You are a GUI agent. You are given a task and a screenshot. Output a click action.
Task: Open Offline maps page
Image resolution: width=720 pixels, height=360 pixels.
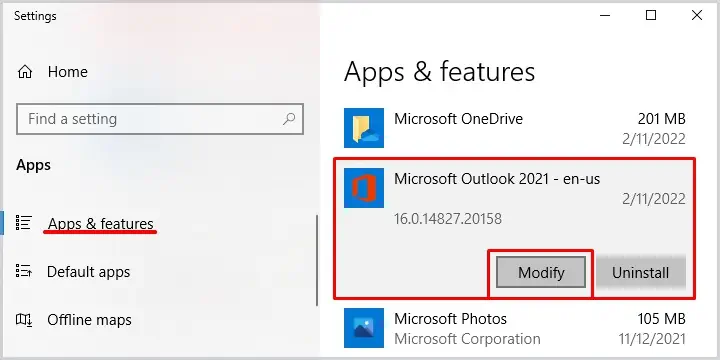pyautogui.click(x=89, y=320)
